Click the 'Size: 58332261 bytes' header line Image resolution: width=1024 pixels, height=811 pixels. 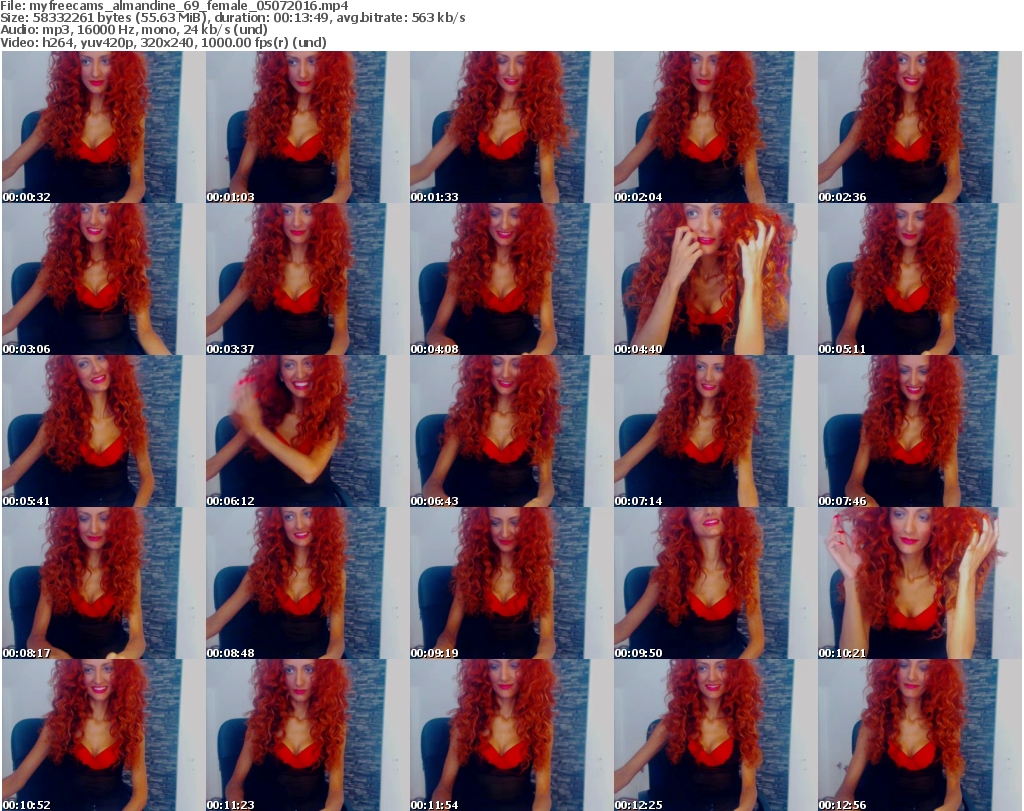[x=232, y=18]
